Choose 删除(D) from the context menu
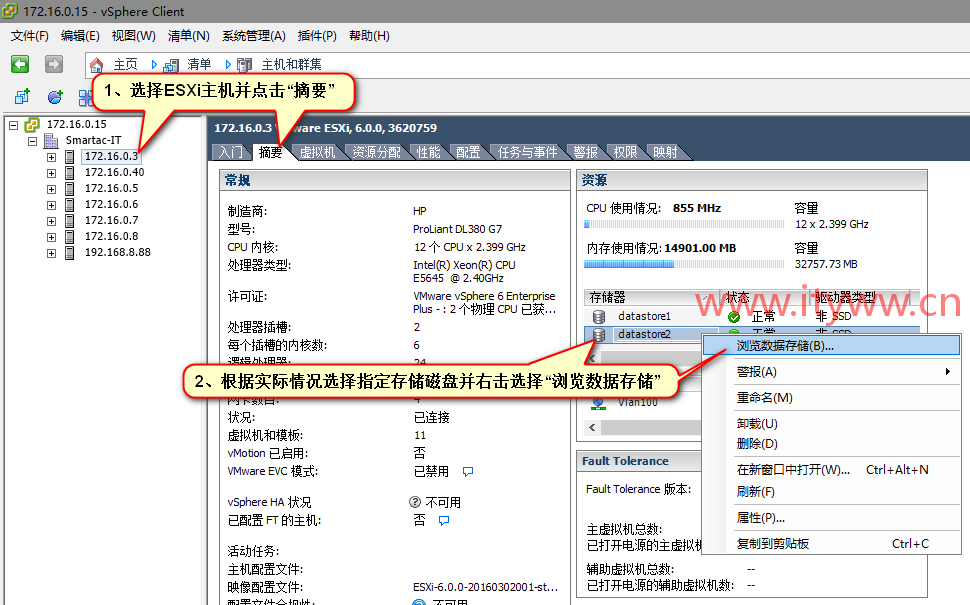 [x=831, y=444]
